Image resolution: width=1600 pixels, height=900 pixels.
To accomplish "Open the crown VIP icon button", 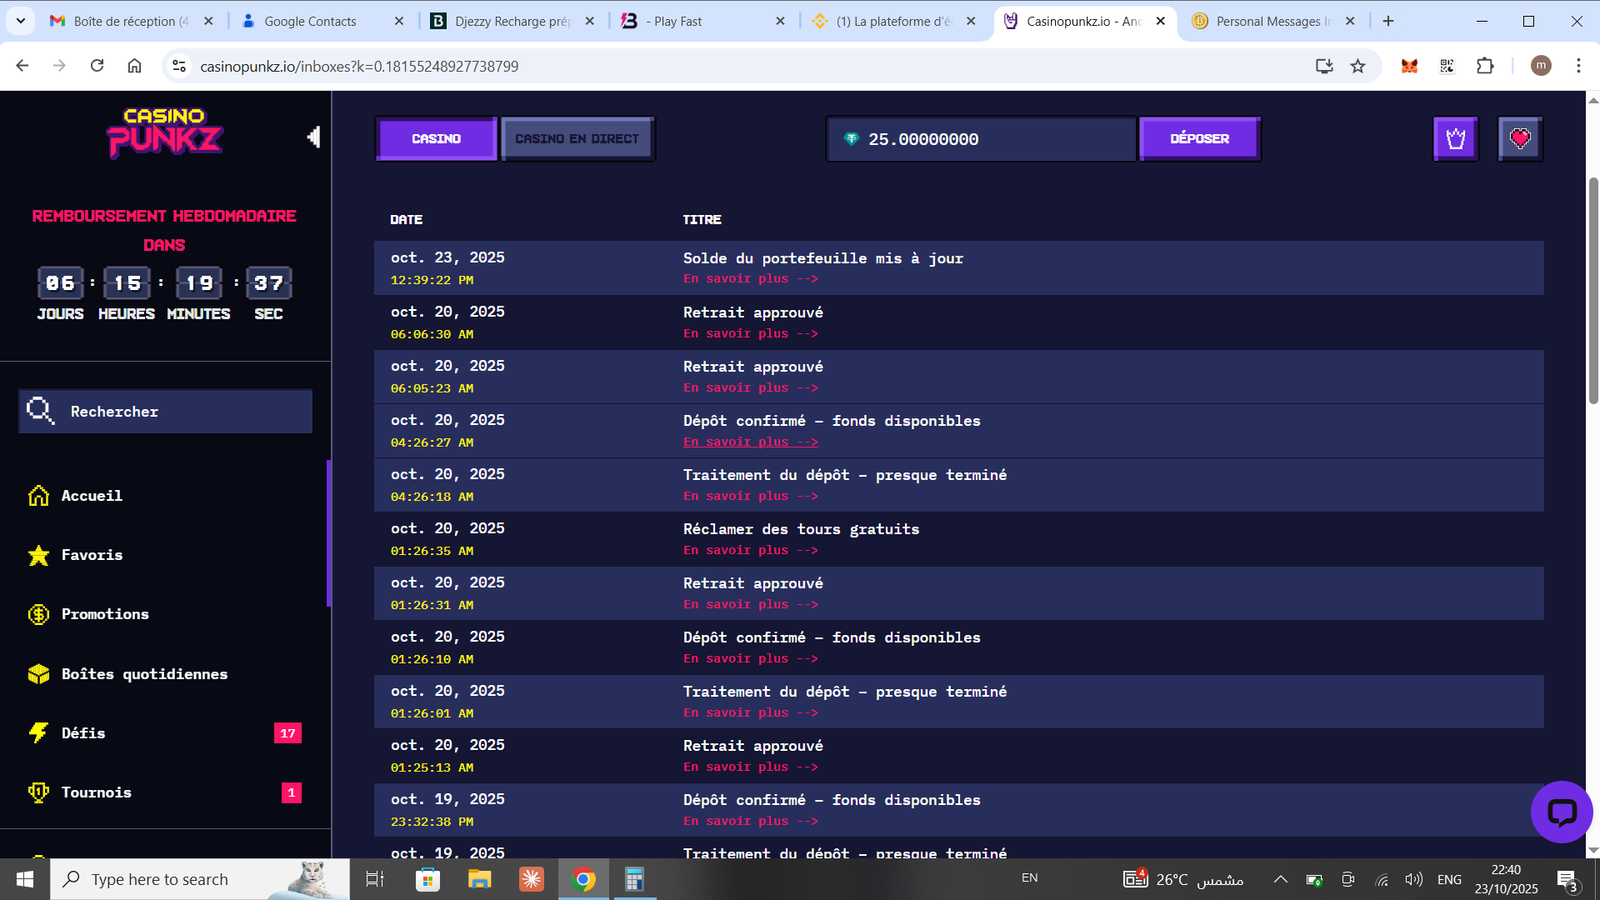I will click(1455, 139).
